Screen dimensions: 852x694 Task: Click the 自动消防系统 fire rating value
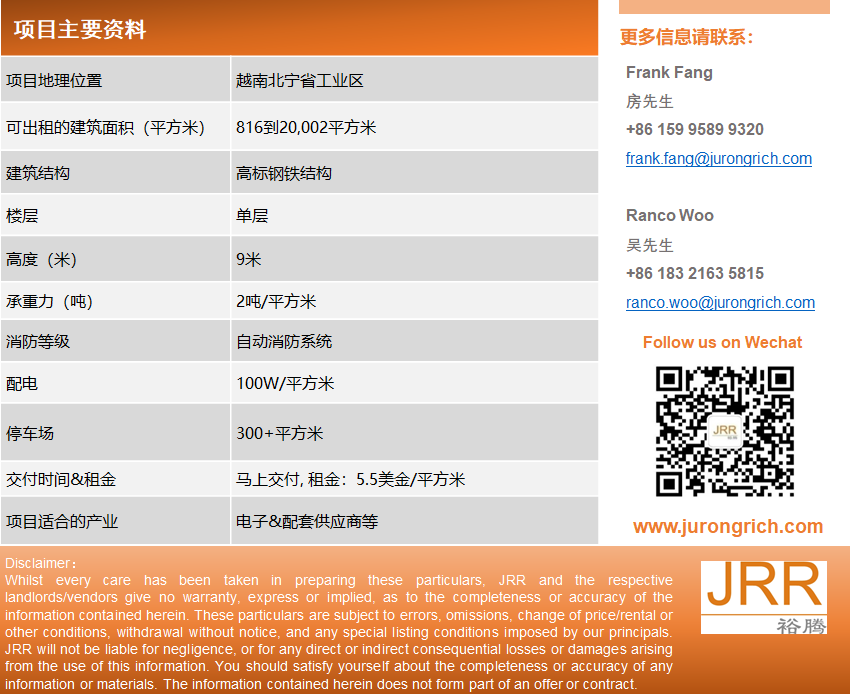pyautogui.click(x=284, y=341)
